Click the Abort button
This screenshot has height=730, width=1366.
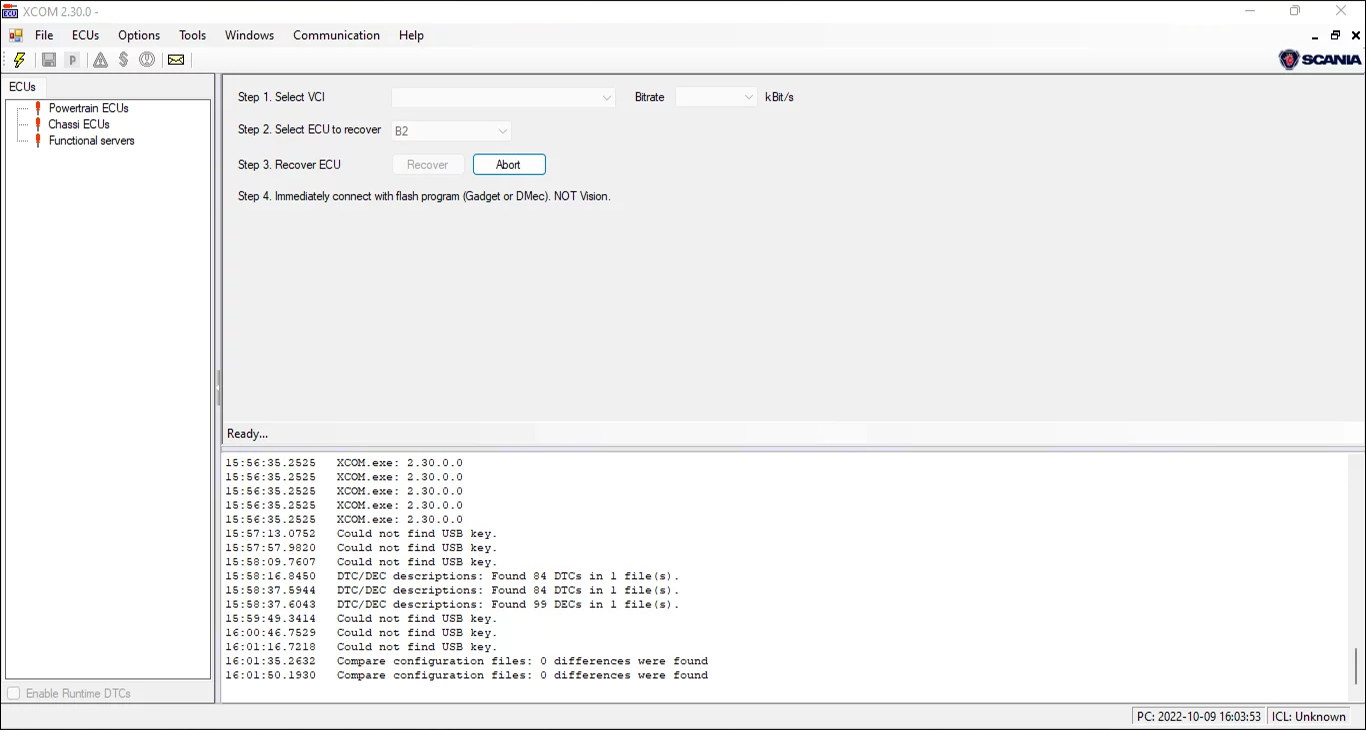(x=509, y=165)
